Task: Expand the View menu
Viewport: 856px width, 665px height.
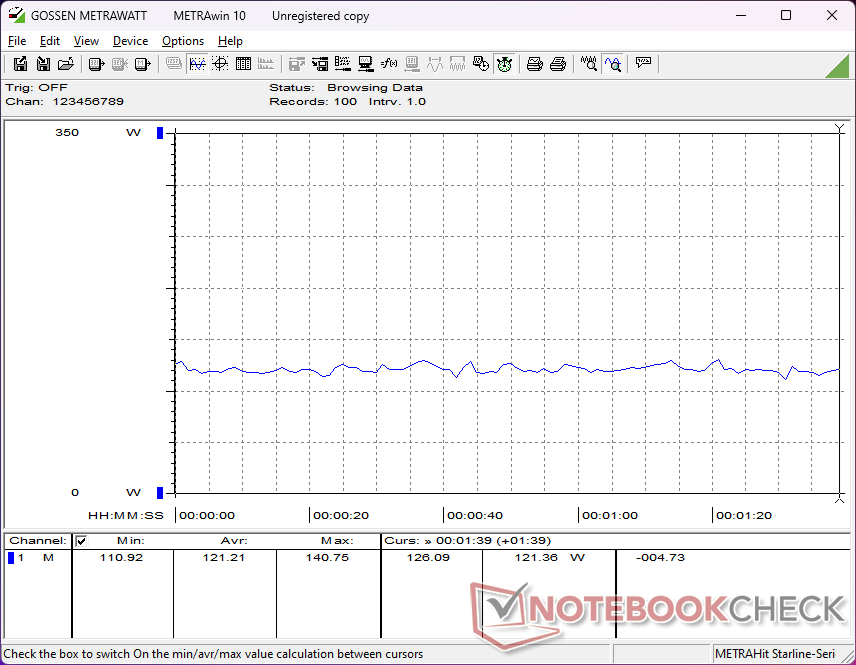Action: click(x=86, y=41)
